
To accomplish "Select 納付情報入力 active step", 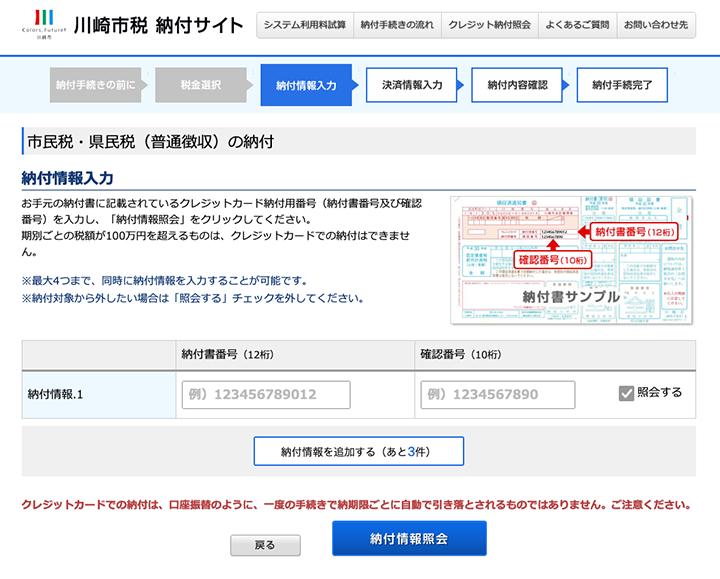I will pyautogui.click(x=306, y=85).
